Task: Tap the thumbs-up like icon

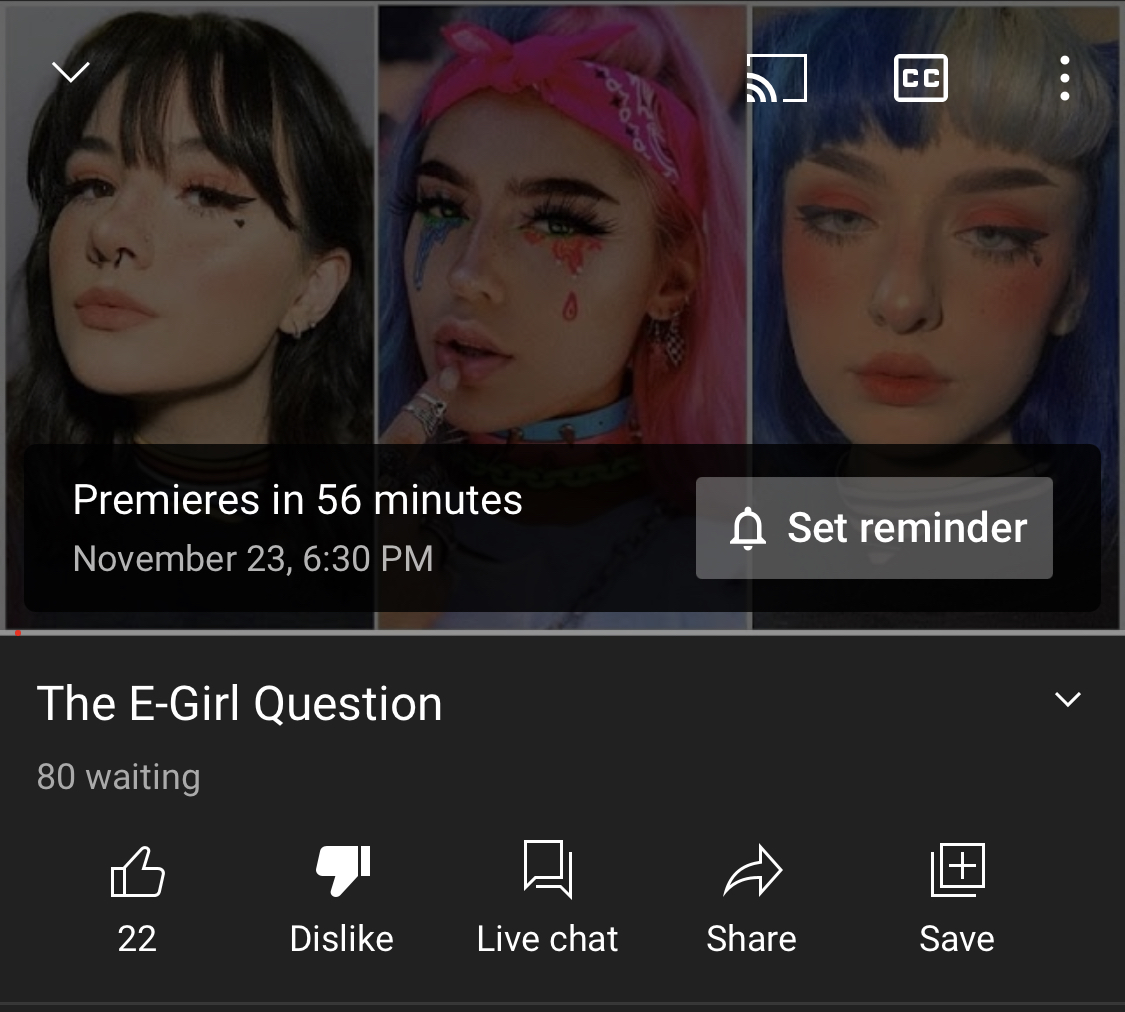Action: coord(137,871)
